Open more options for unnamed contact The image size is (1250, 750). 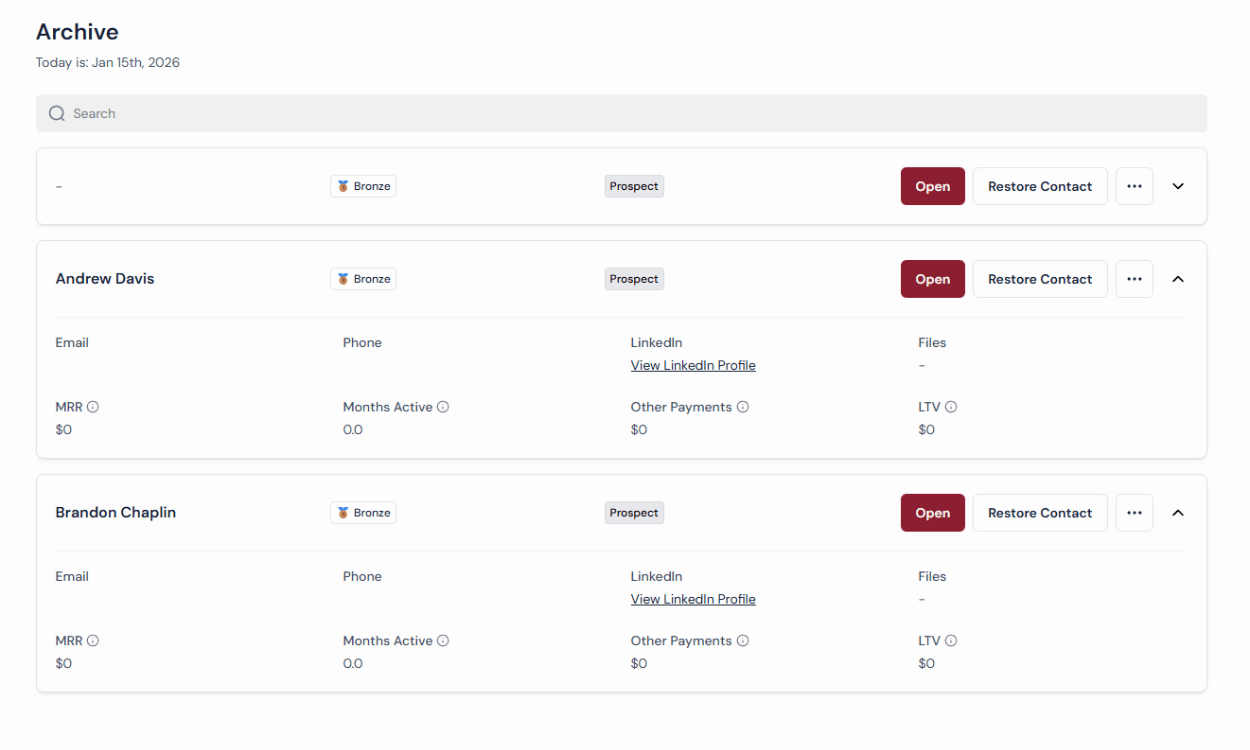[x=1134, y=186]
